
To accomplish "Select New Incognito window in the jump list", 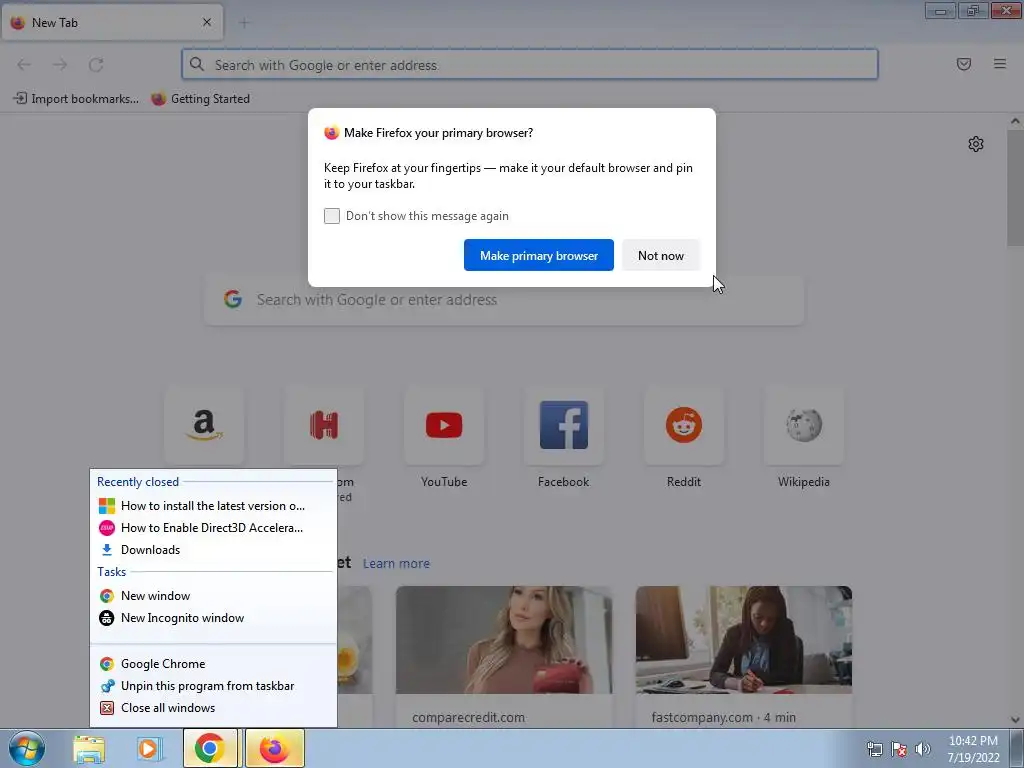I will [214, 618].
